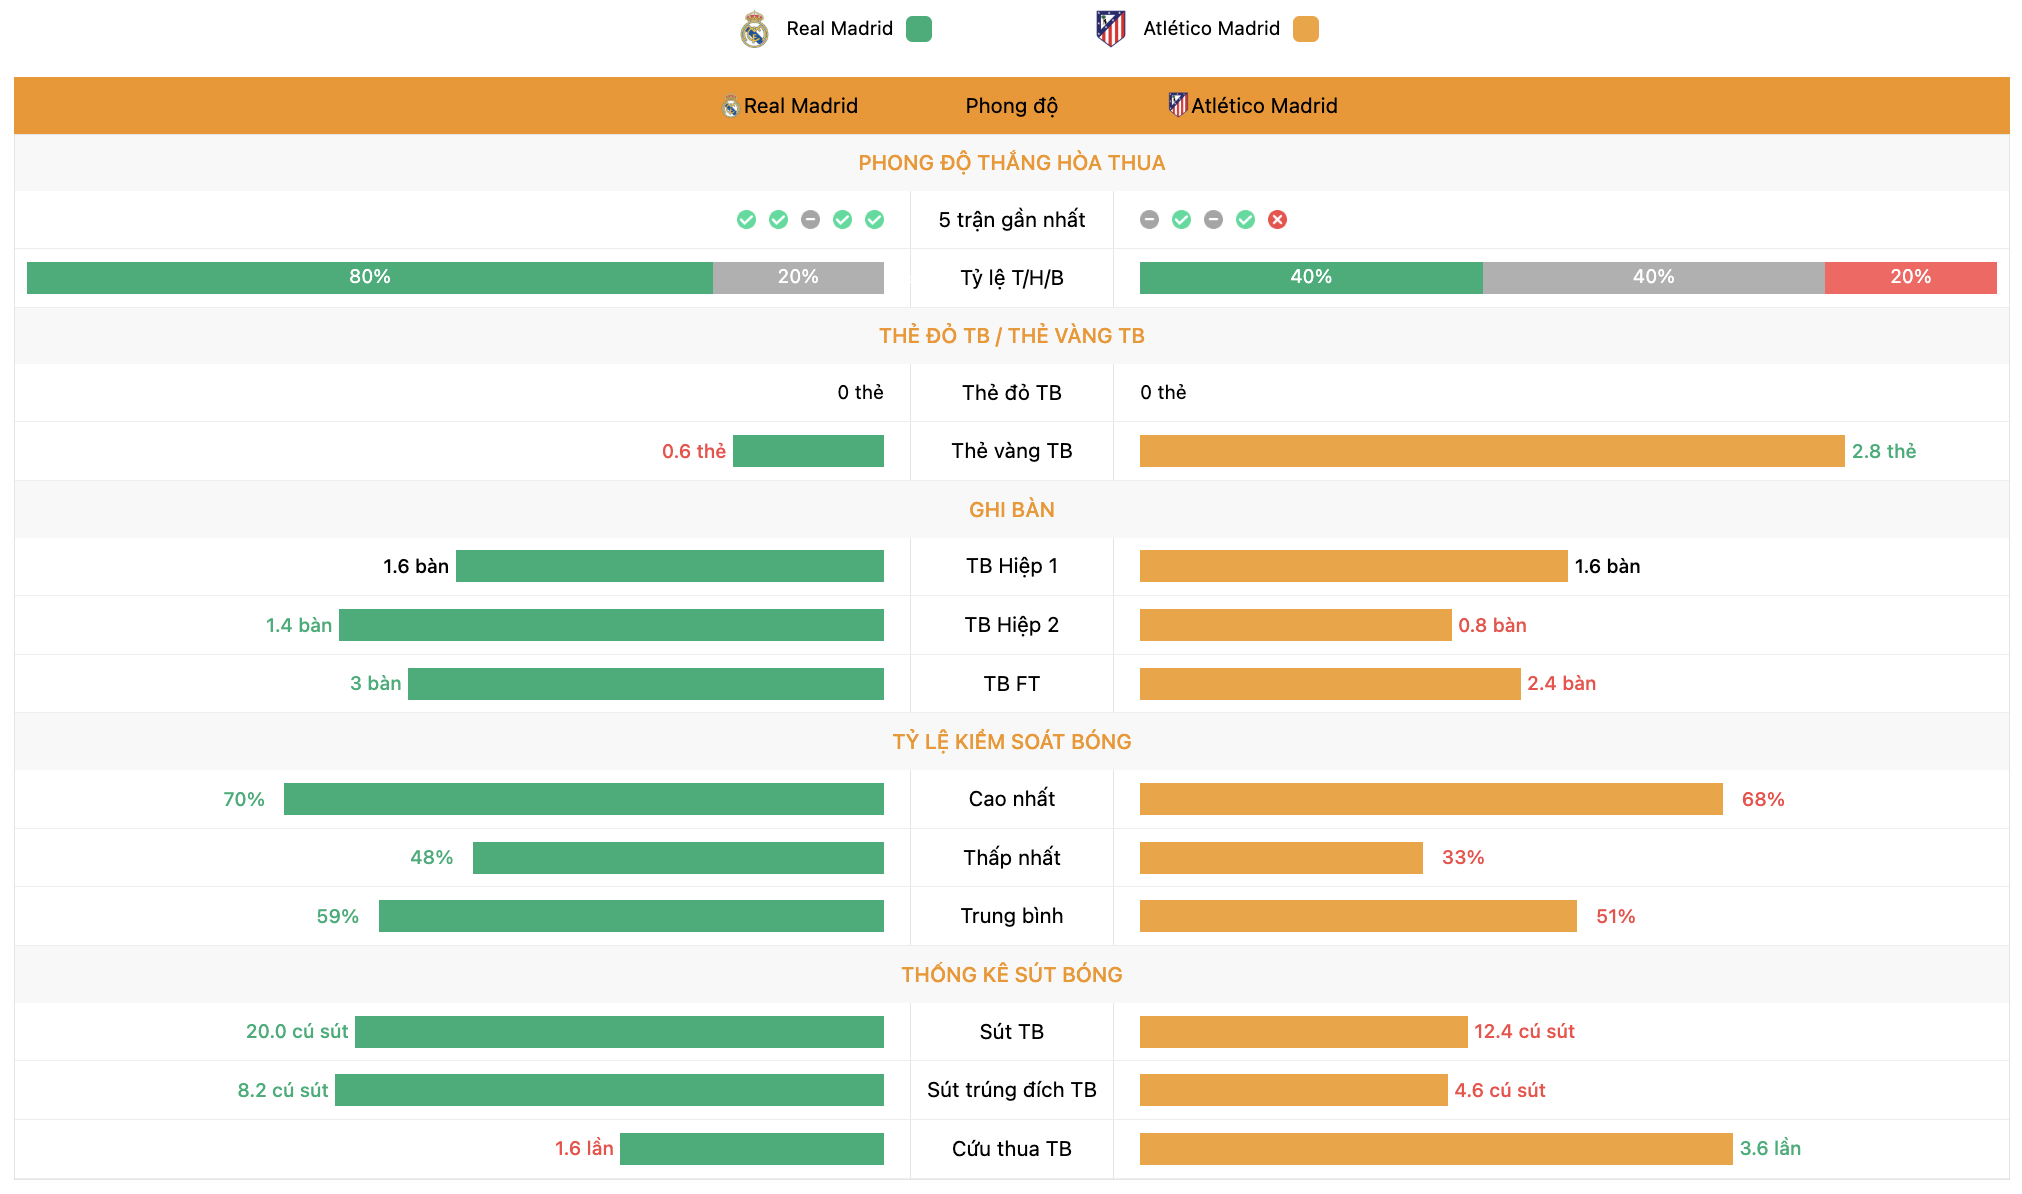Image resolution: width=2022 pixels, height=1194 pixels.
Task: Click the TB Hiệp 1 row label
Action: tap(1011, 566)
